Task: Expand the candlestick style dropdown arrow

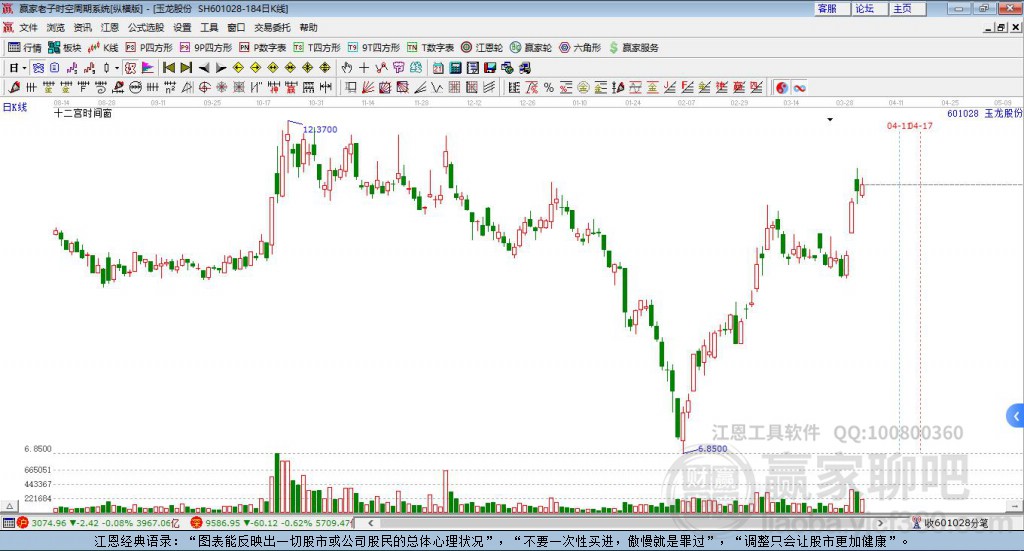Action: tap(117, 68)
